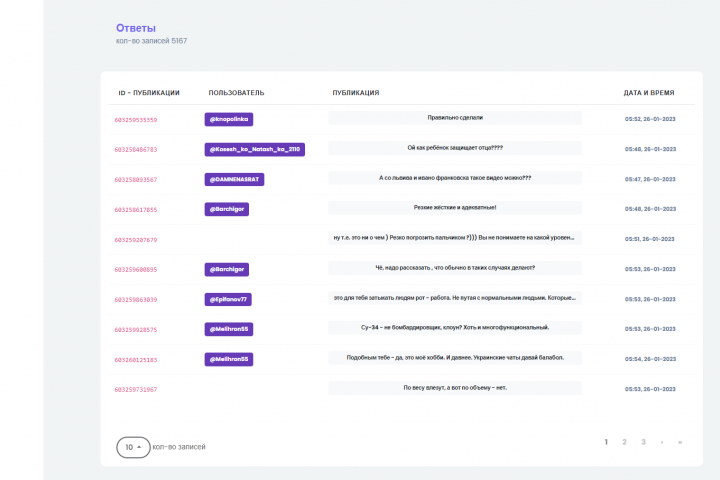Select current page number 1
The height and width of the screenshot is (480, 720).
click(606, 441)
